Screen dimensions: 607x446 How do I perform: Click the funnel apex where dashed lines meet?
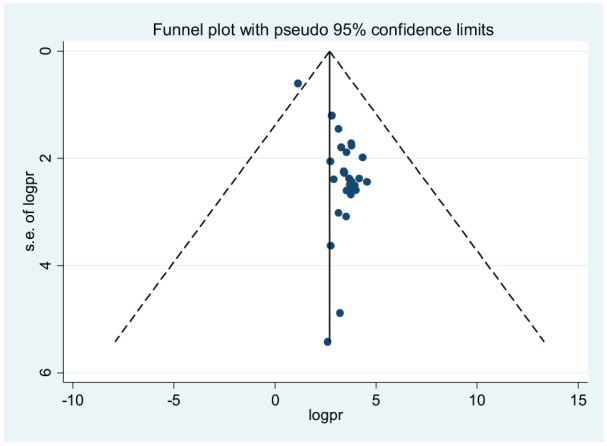click(x=330, y=51)
